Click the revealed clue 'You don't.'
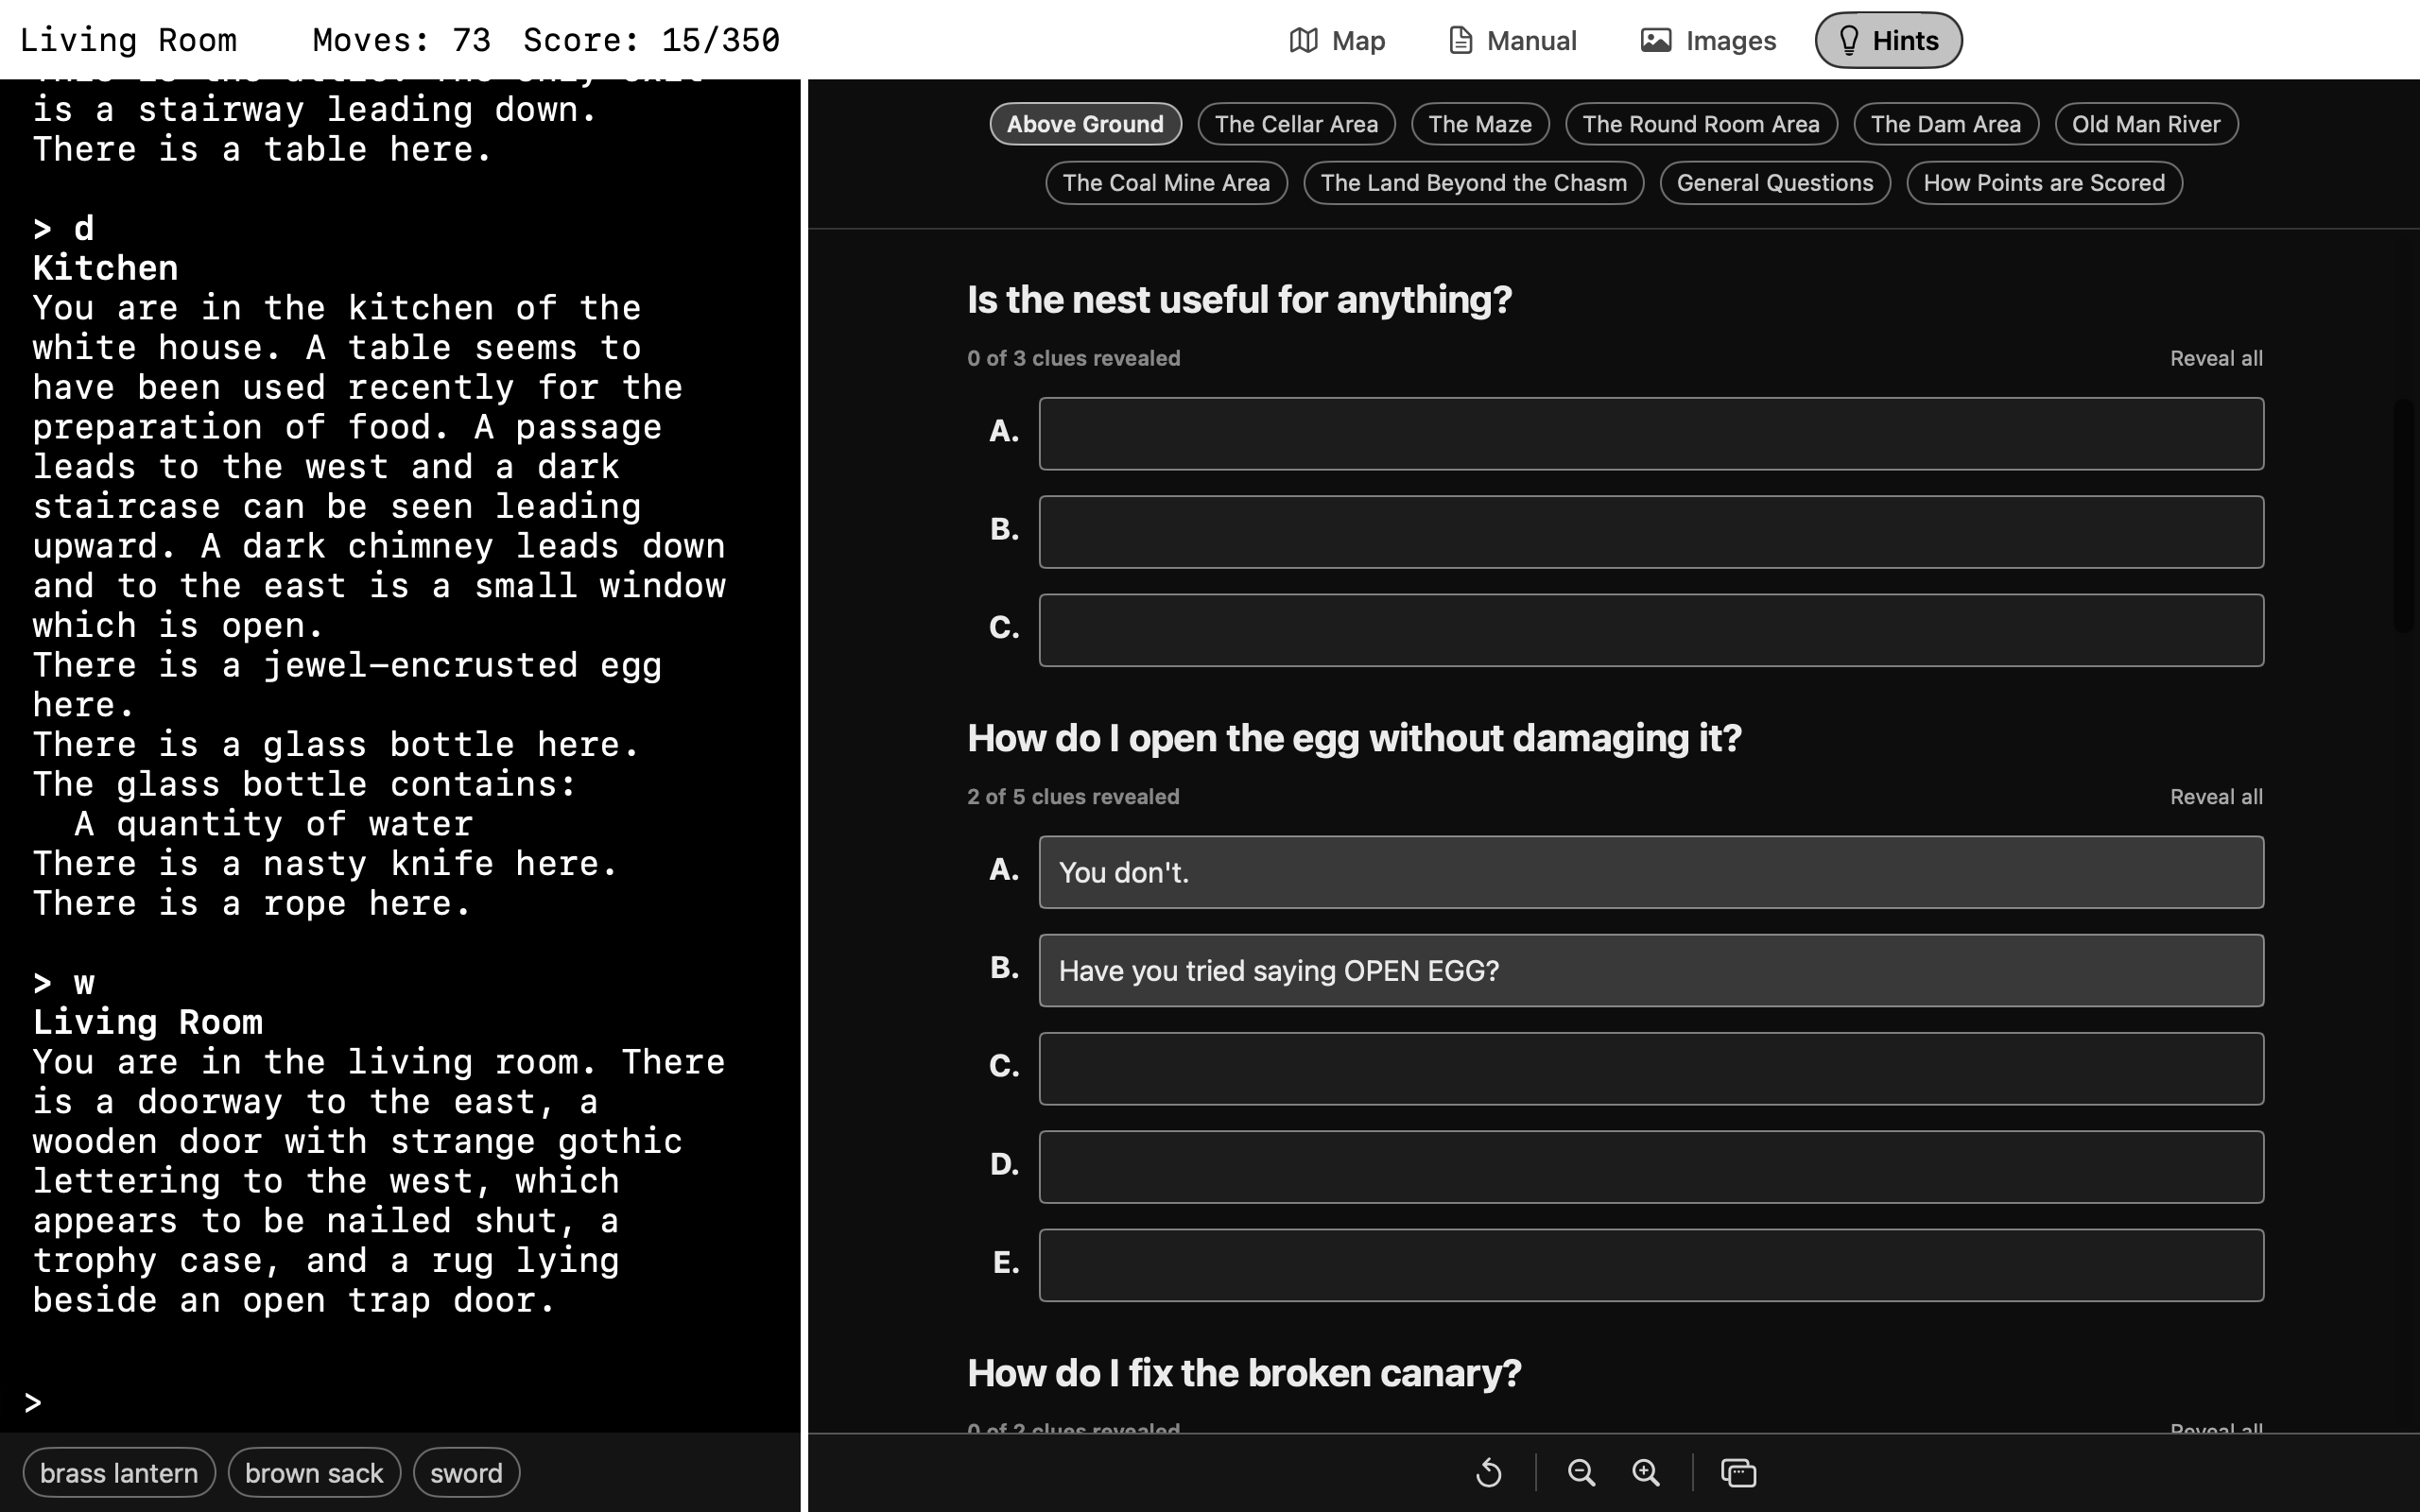The width and height of the screenshot is (2420, 1512). (1651, 872)
